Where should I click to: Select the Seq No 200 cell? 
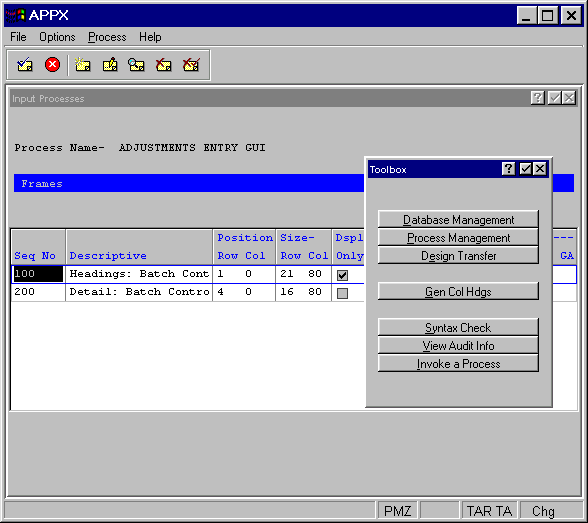tap(38, 292)
